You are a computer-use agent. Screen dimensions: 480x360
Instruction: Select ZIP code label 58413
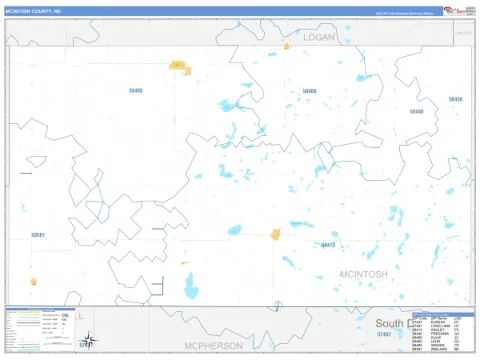tap(328, 245)
